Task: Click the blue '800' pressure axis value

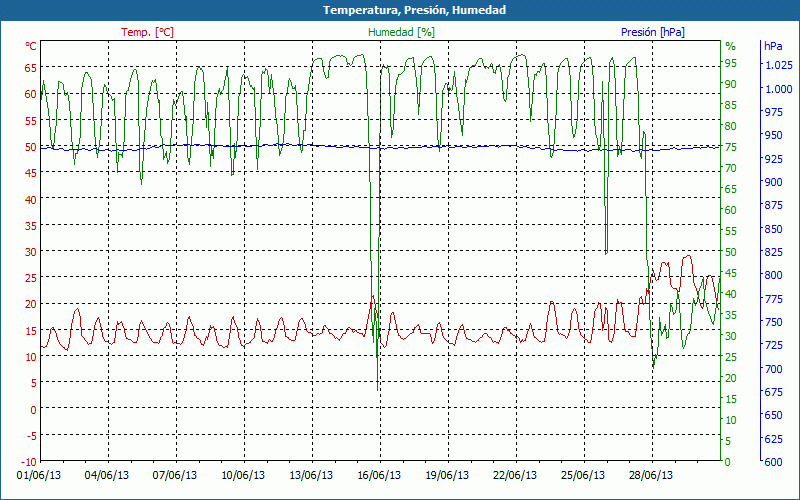Action: click(773, 275)
